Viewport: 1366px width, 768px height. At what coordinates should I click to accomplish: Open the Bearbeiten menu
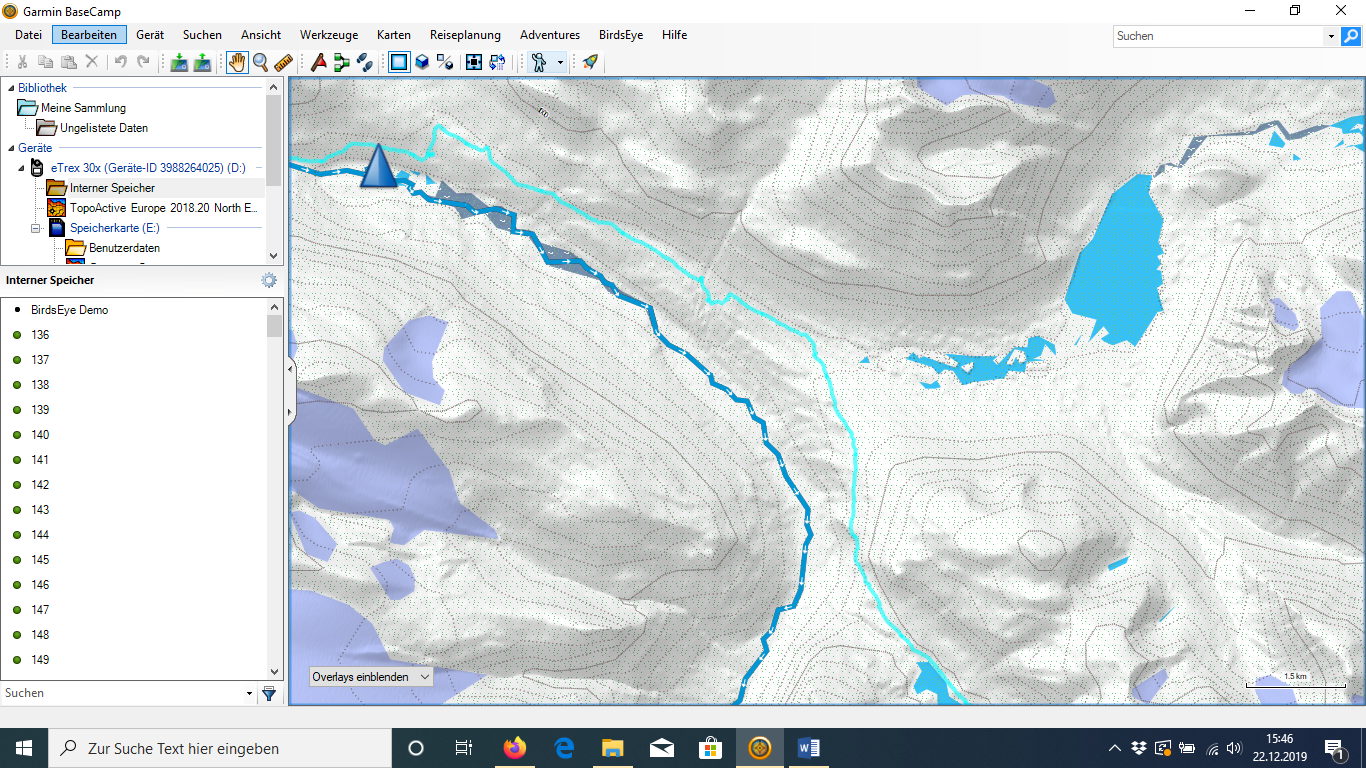(89, 35)
